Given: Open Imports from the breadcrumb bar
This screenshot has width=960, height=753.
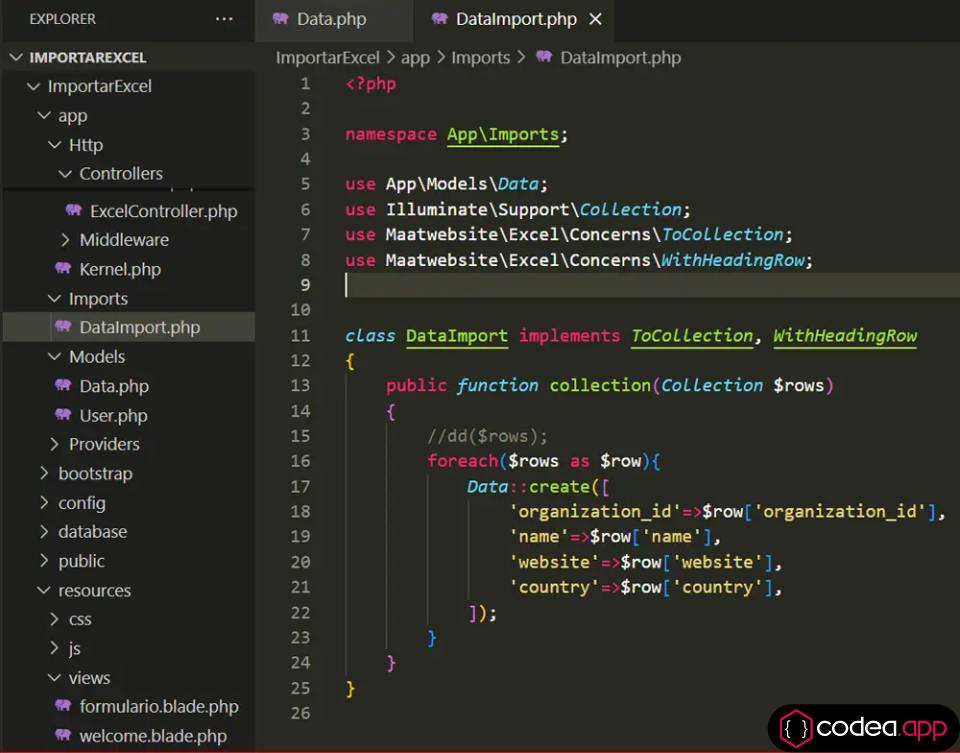Looking at the screenshot, I should 481,58.
